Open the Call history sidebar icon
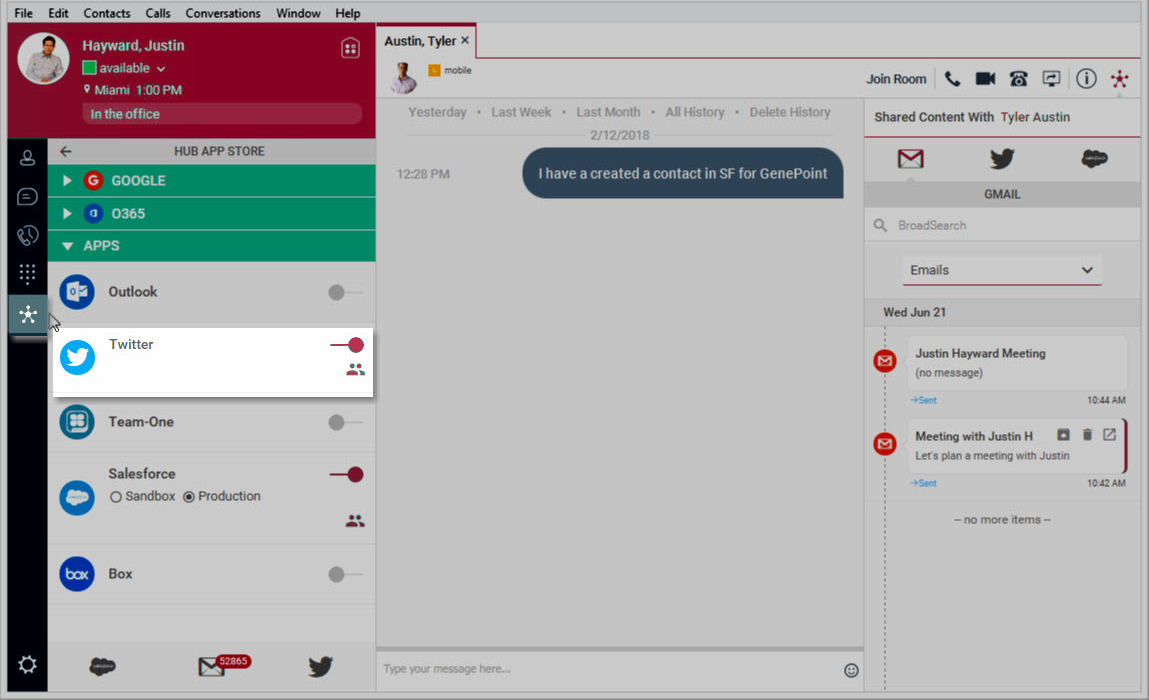Image resolution: width=1149 pixels, height=700 pixels. click(27, 235)
